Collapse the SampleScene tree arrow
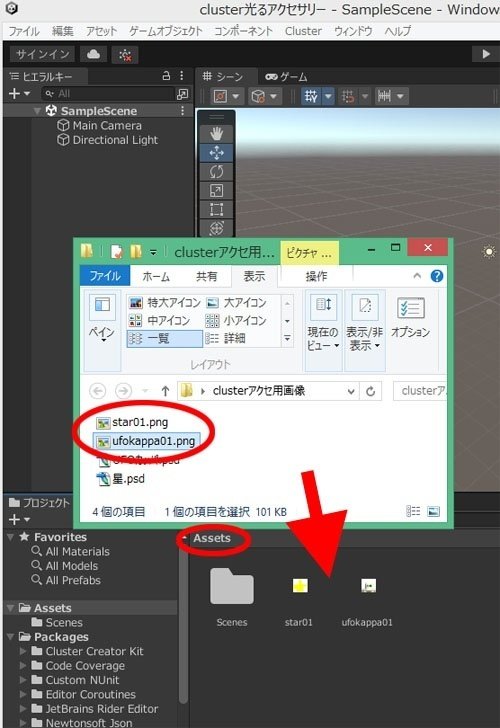This screenshot has height=728, width=500. 38,111
